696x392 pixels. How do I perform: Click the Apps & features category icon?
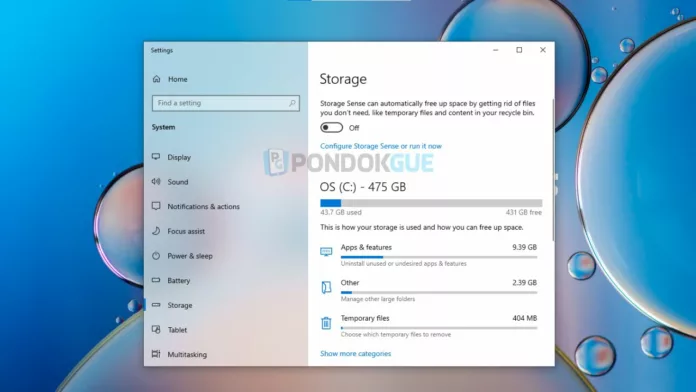[326, 252]
